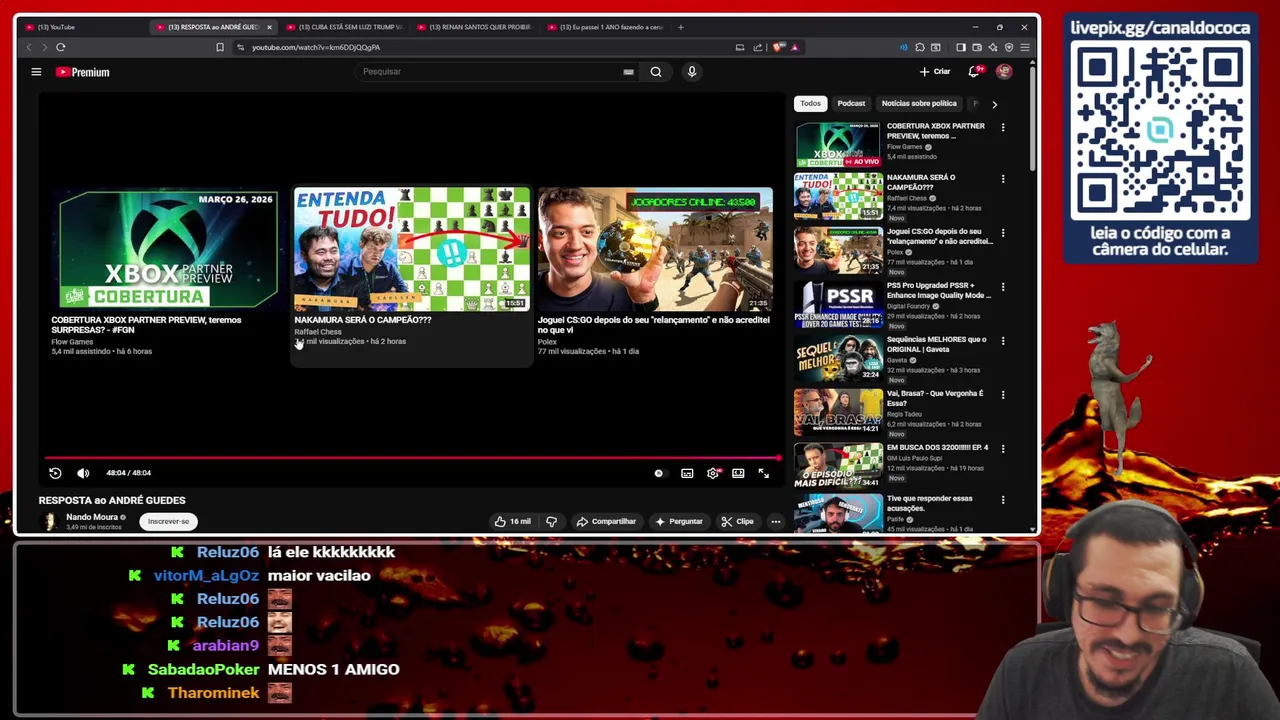The height and width of the screenshot is (720, 1280).
Task: Bookmark this page icon
Action: point(220,47)
